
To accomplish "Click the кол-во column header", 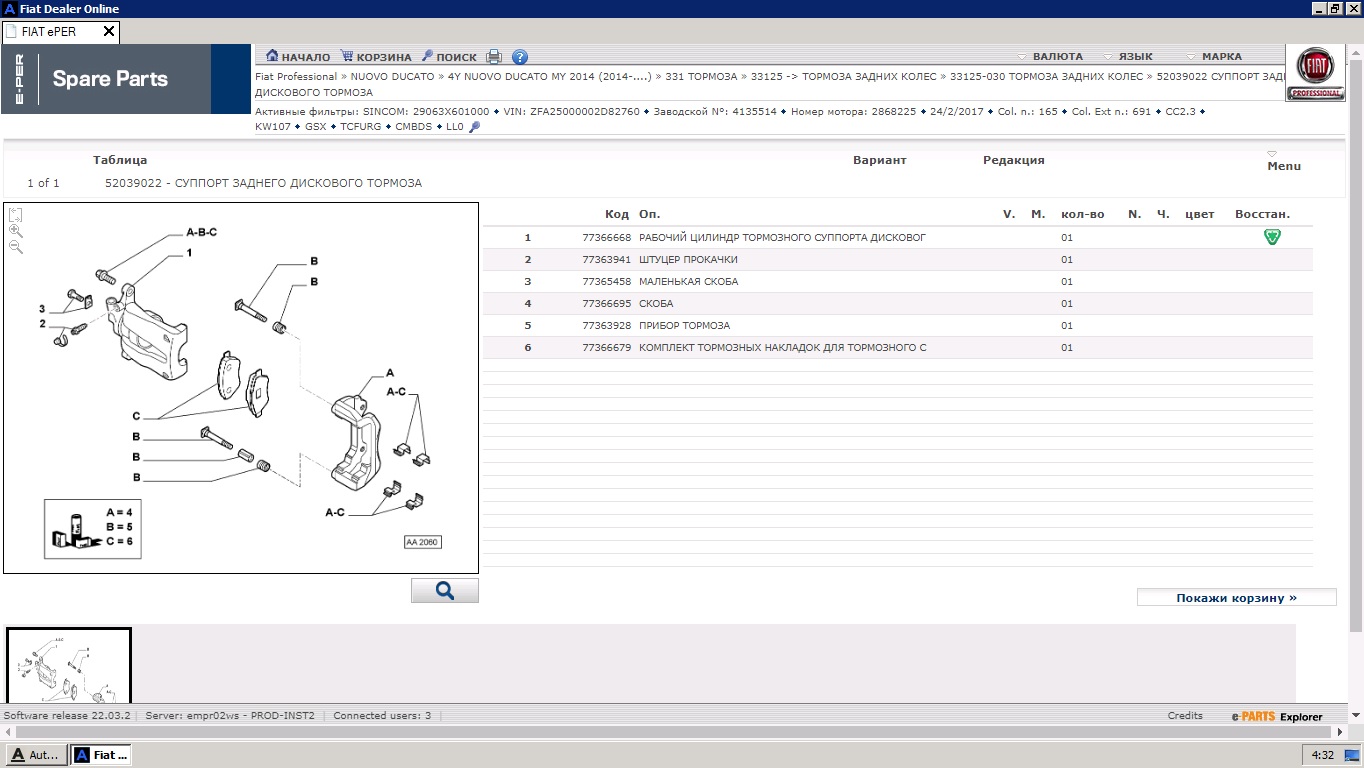I will [x=1082, y=214].
